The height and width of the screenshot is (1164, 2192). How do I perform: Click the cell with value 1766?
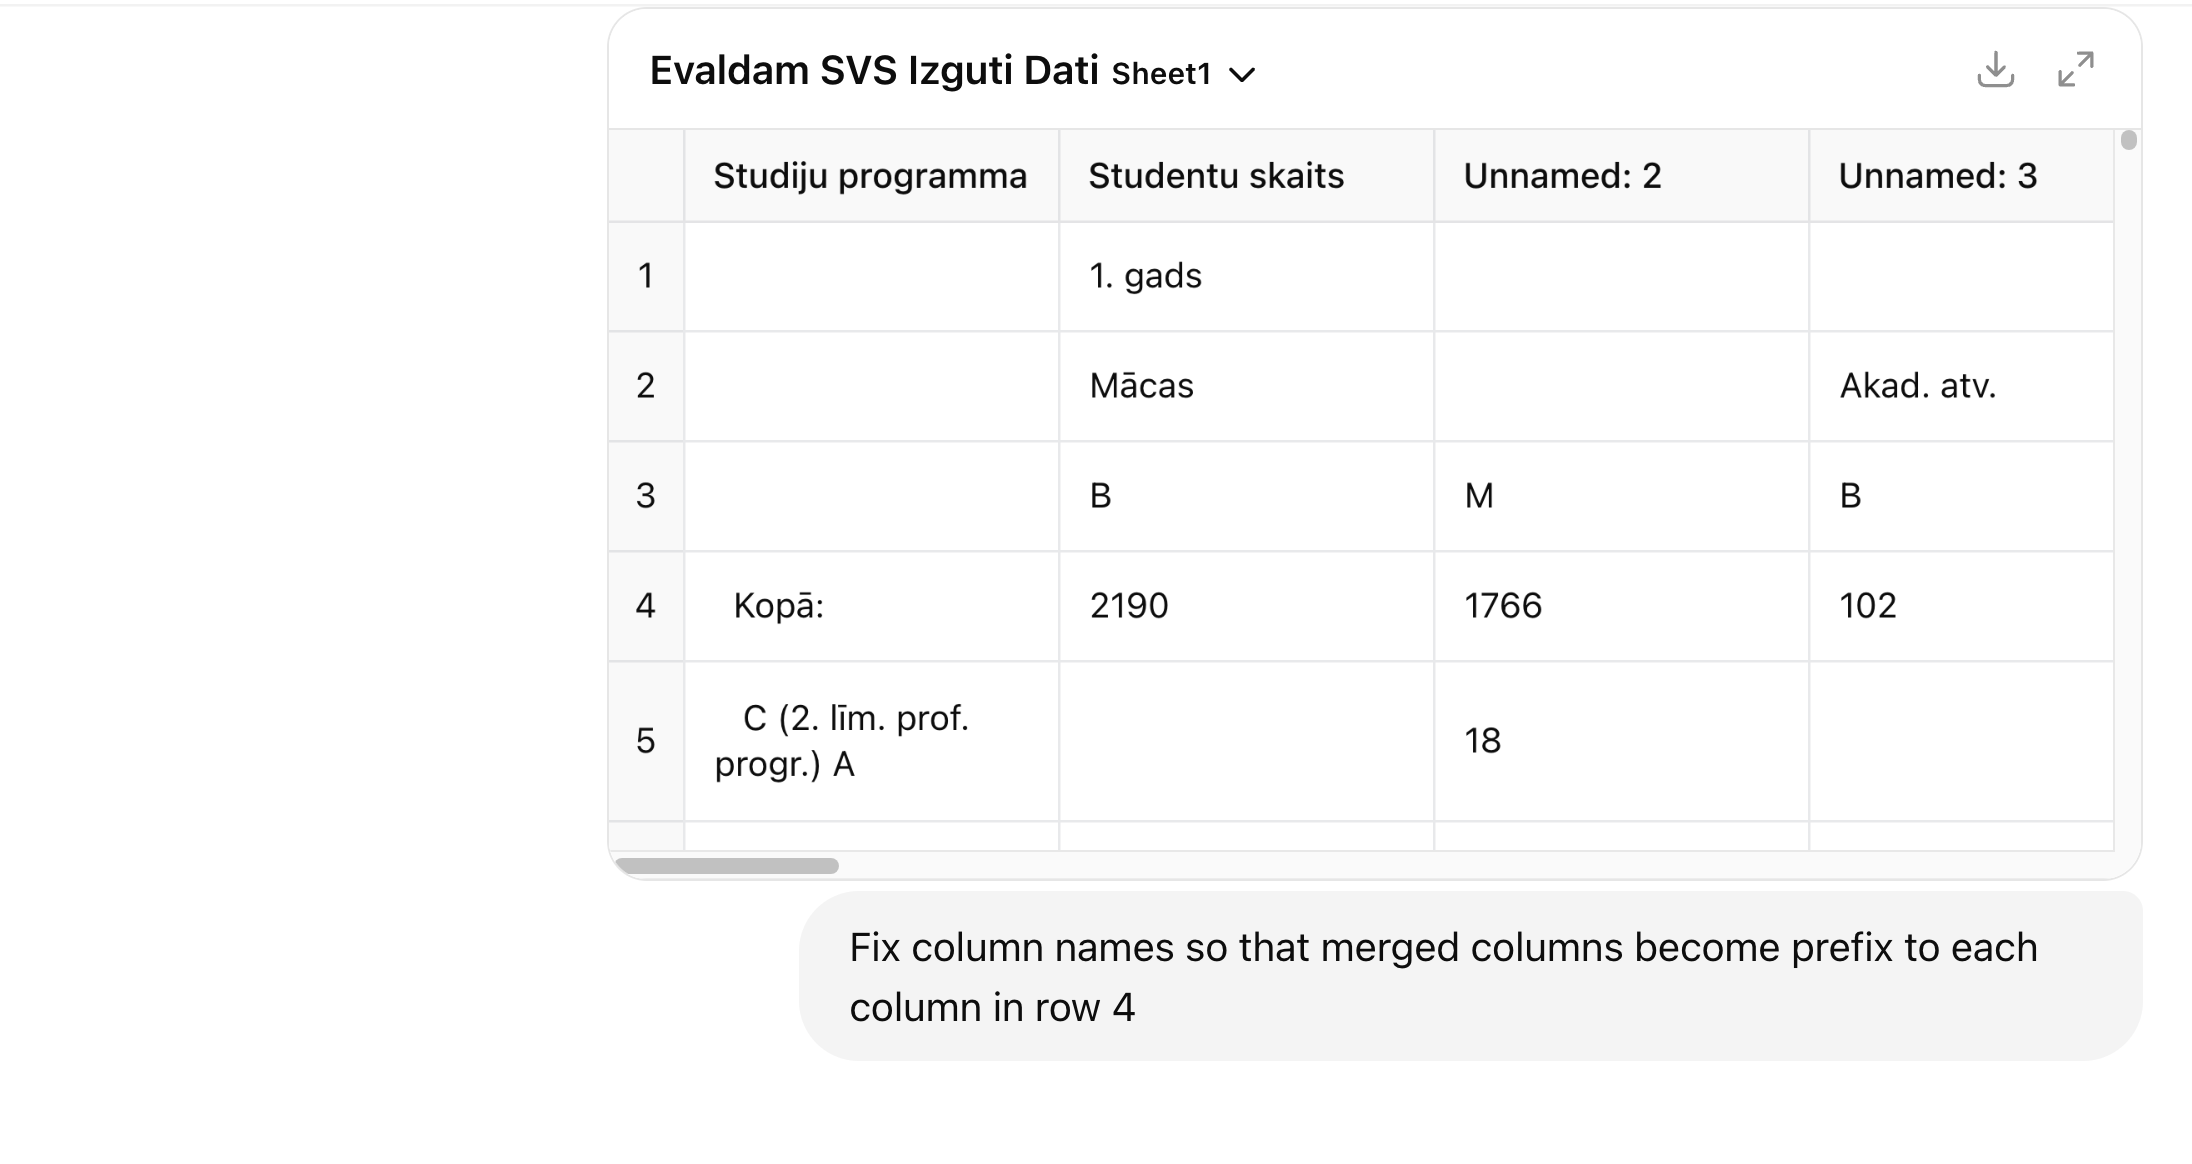coord(1621,606)
